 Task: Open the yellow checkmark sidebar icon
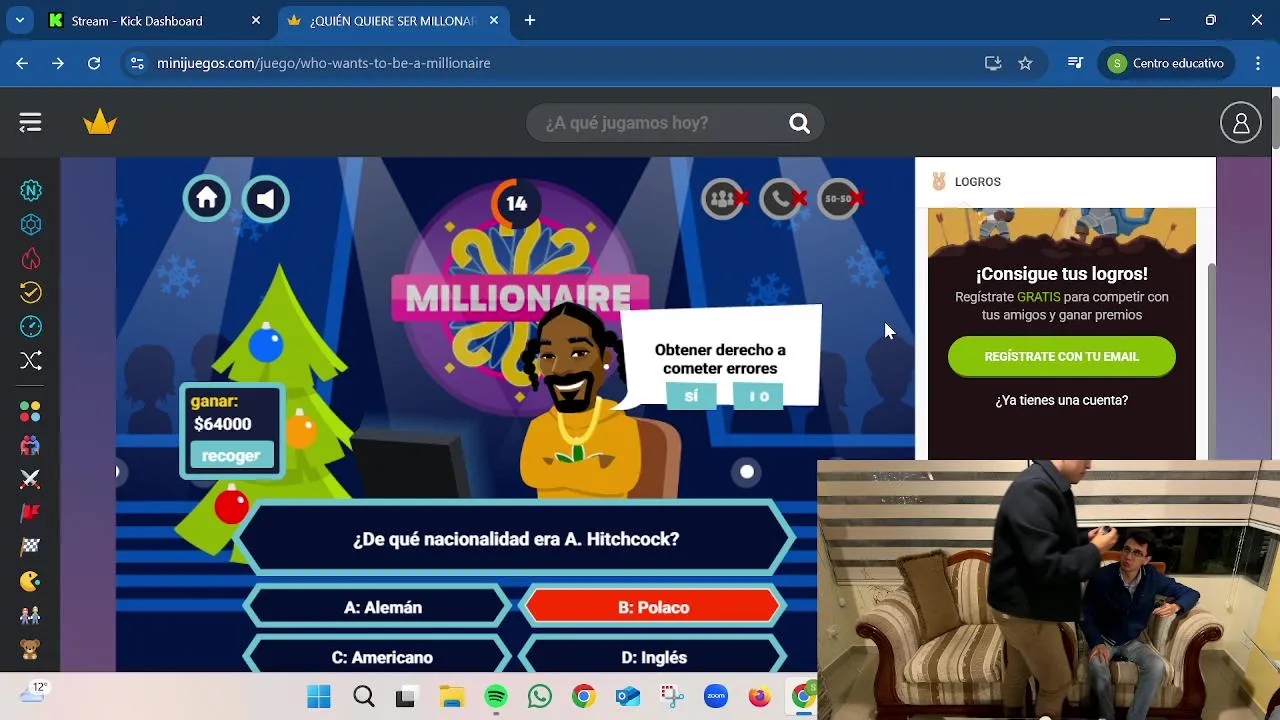tap(31, 292)
